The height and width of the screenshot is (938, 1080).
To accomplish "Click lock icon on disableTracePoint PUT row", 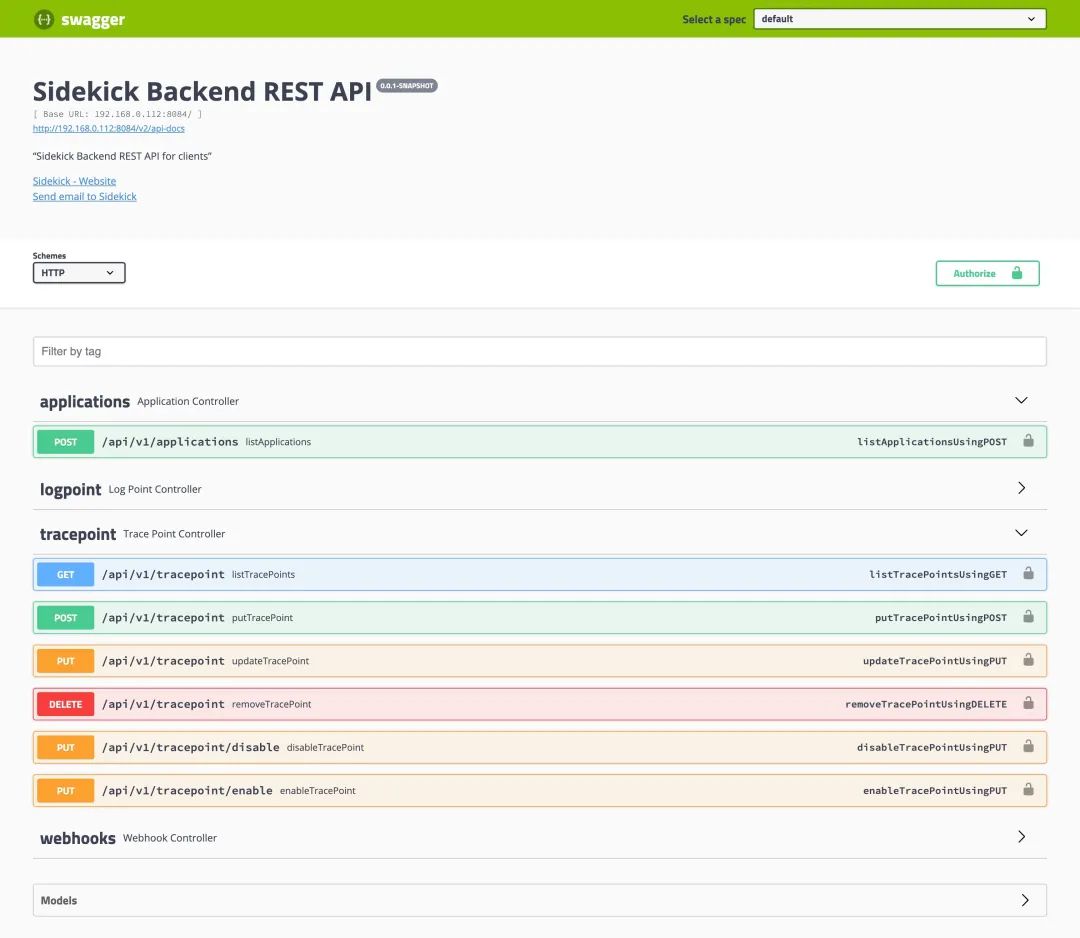I will [x=1028, y=747].
